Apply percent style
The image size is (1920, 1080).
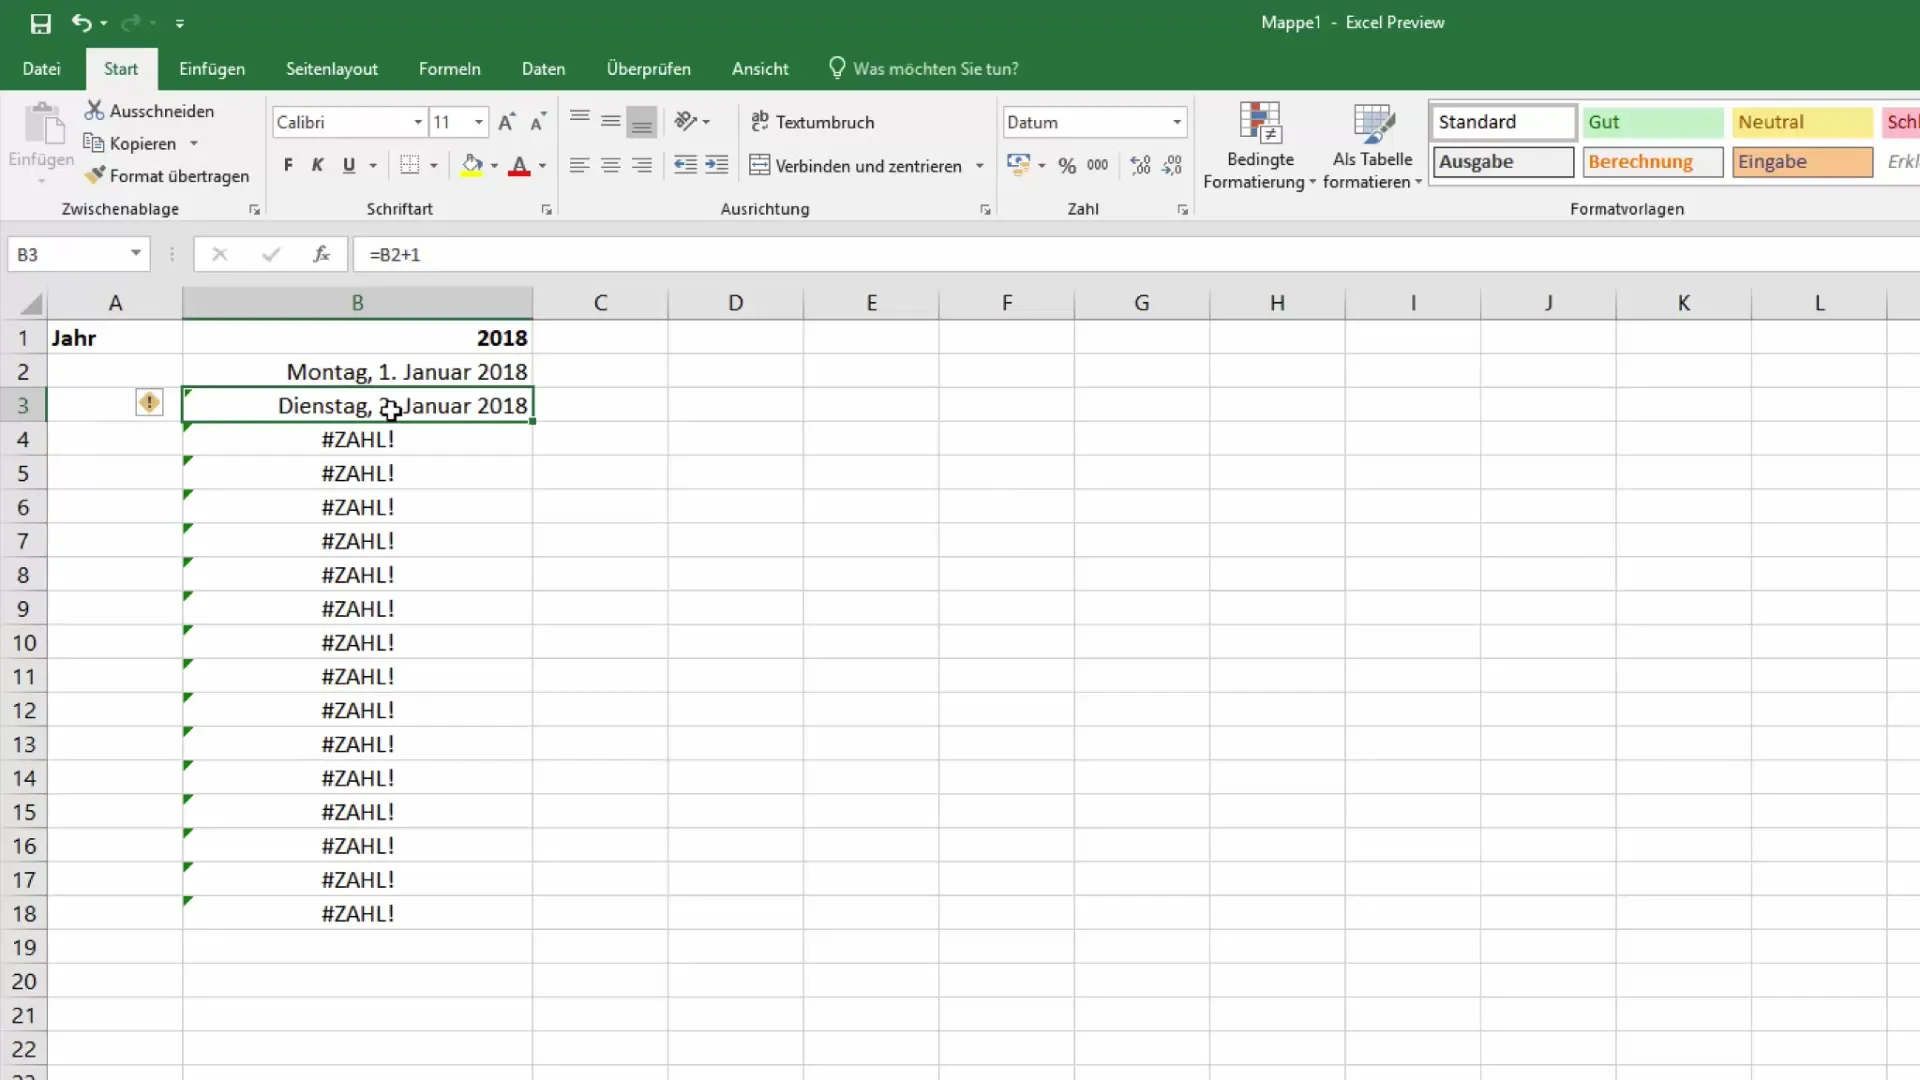(x=1067, y=166)
